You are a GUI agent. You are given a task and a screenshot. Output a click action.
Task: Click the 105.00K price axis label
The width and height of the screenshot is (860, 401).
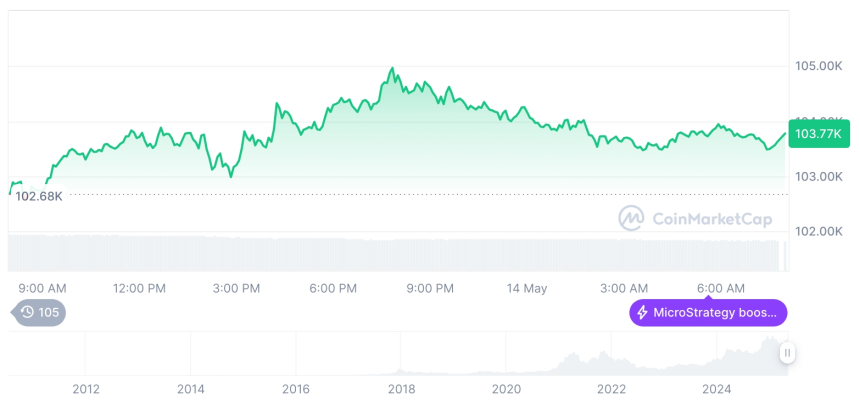point(818,66)
